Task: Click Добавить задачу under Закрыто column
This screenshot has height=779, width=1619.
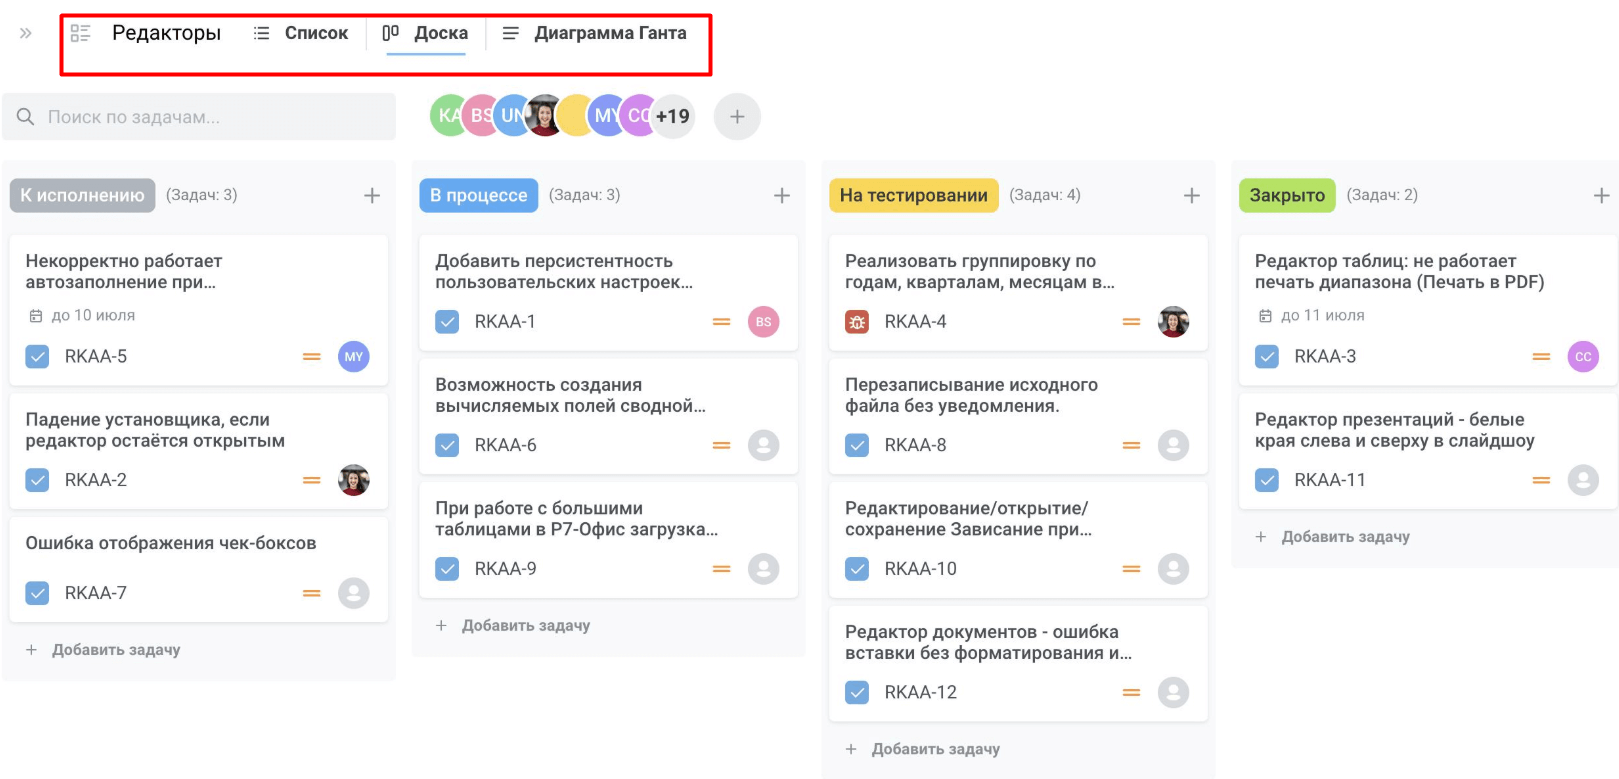Action: click(1333, 537)
